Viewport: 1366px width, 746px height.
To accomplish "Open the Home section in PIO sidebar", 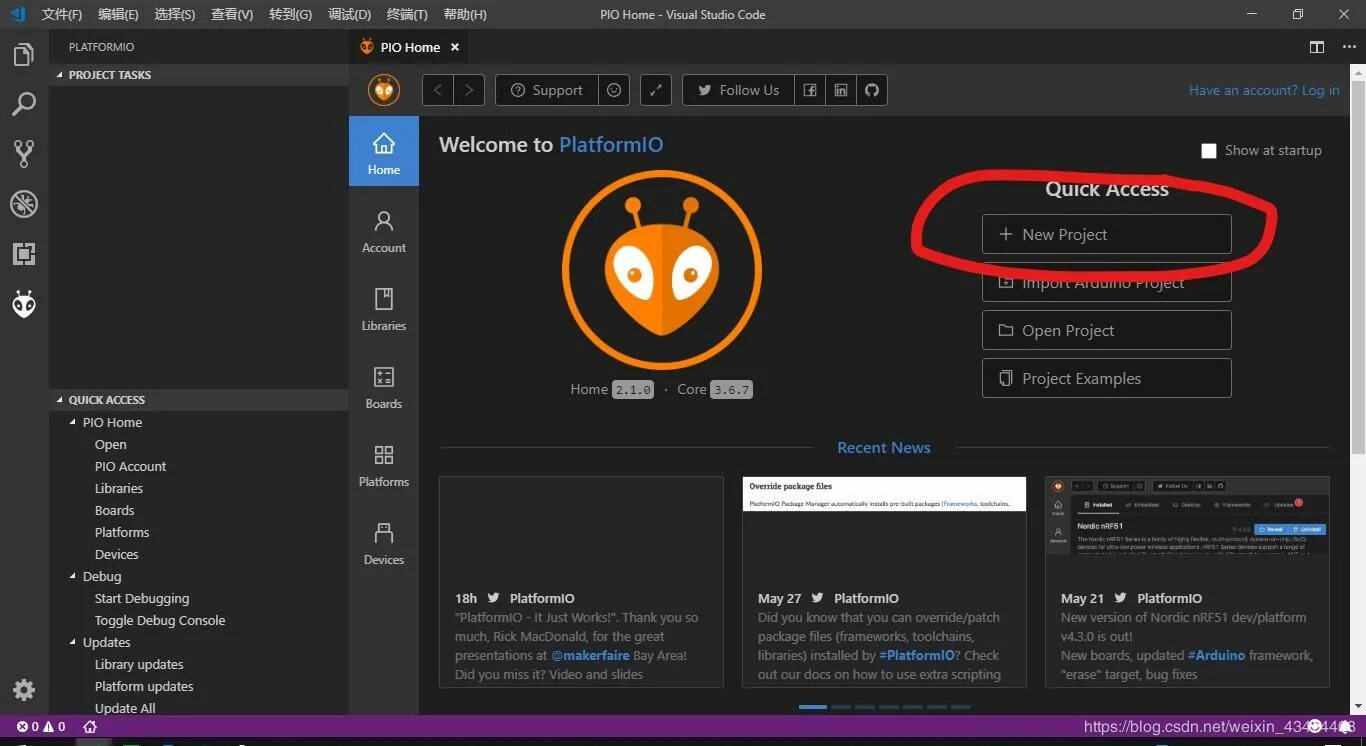I will tap(384, 151).
